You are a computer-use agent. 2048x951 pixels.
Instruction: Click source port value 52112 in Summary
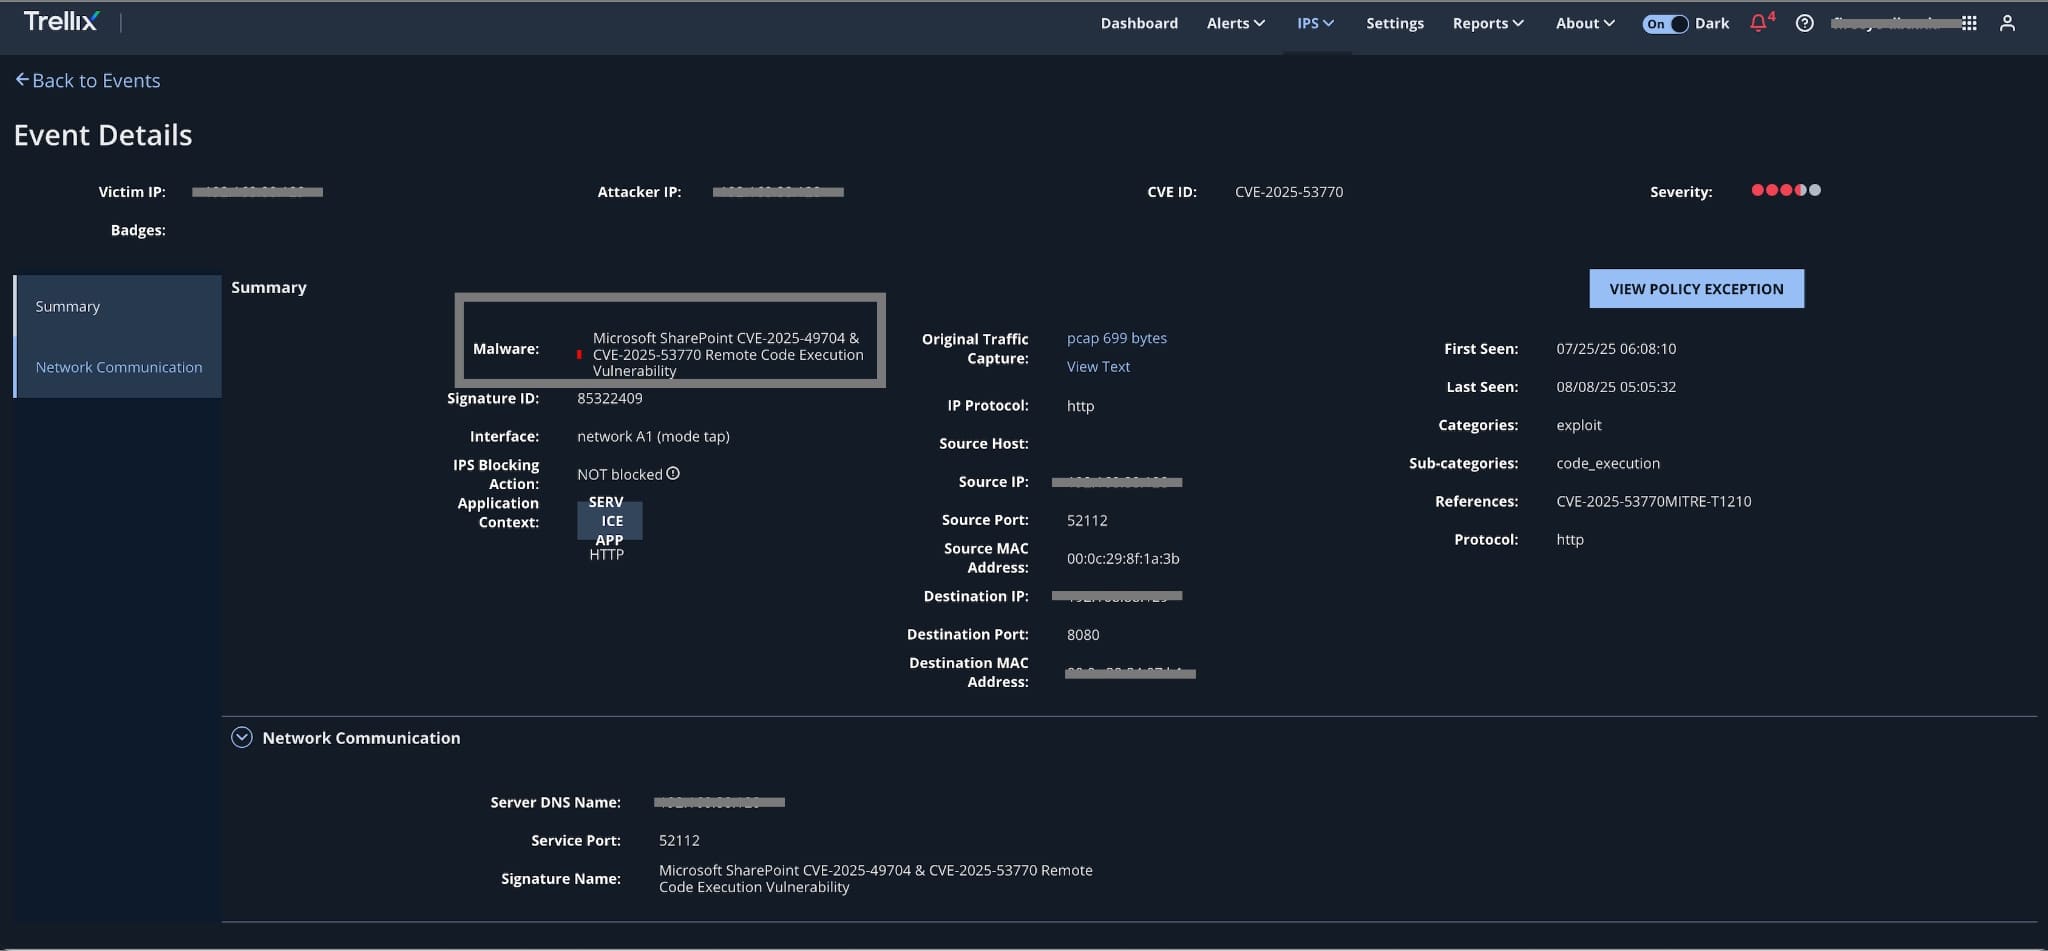[x=1087, y=520]
